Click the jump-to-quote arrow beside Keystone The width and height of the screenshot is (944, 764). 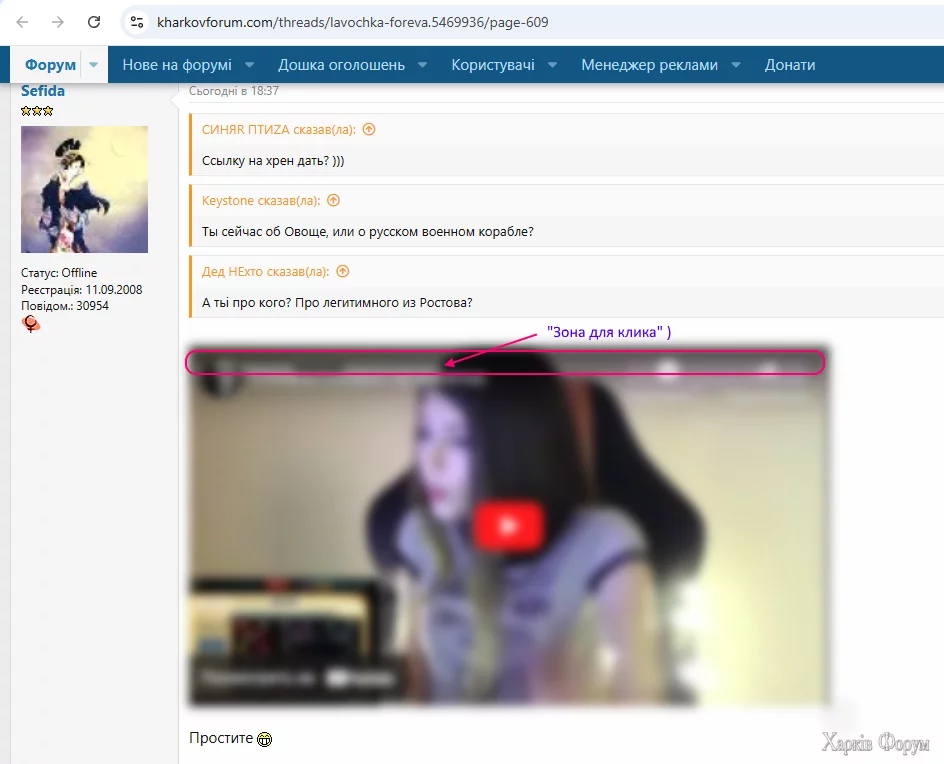coord(333,200)
